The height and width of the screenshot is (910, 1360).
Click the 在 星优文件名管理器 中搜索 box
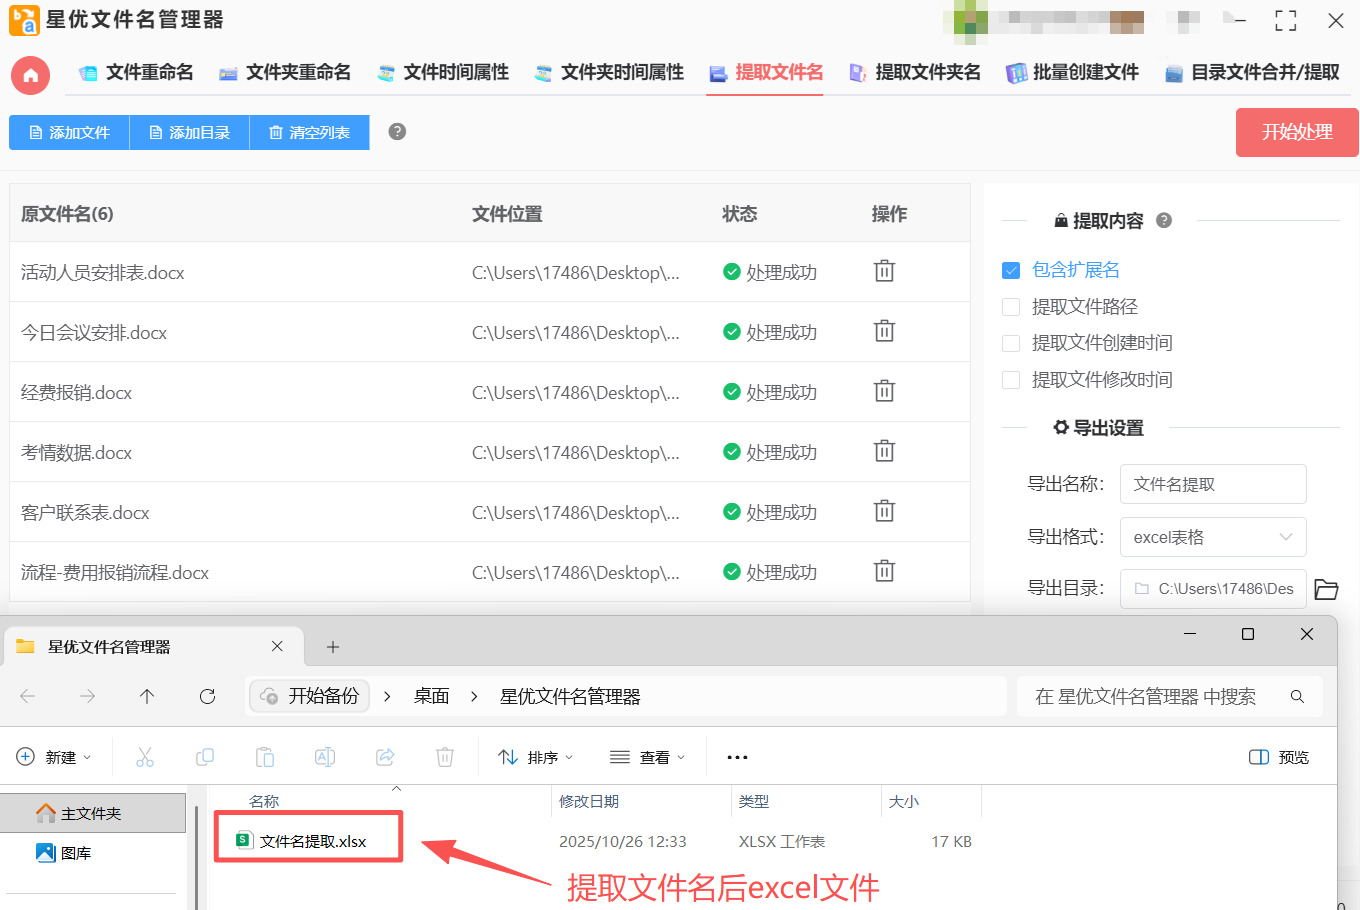tap(1170, 697)
